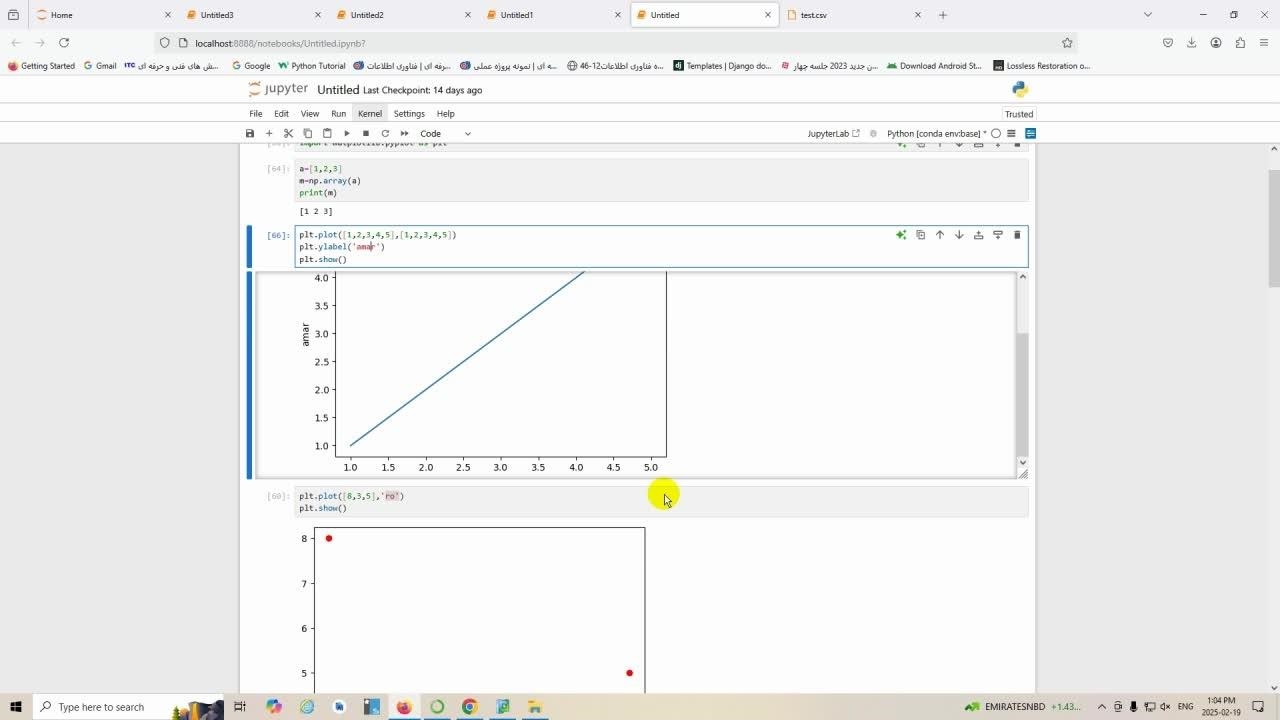The width and height of the screenshot is (1280, 720).
Task: Open the Python (conda env:base) kernel selector
Action: (x=935, y=134)
